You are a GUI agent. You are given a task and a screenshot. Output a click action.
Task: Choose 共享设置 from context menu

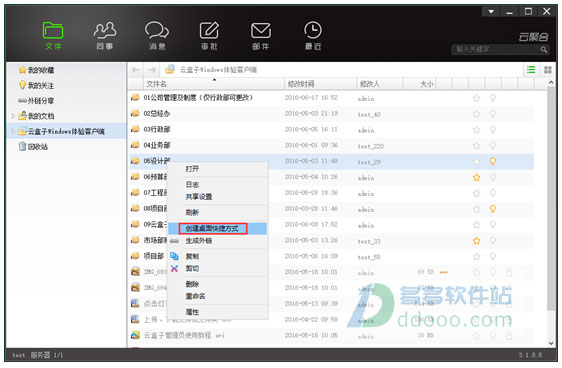(218, 197)
